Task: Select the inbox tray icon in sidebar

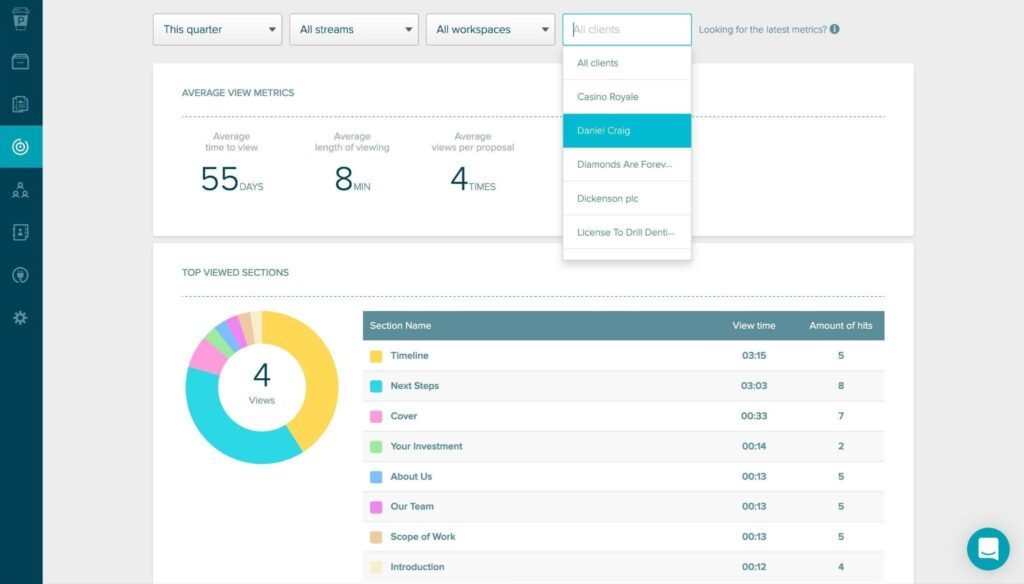Action: 20,62
